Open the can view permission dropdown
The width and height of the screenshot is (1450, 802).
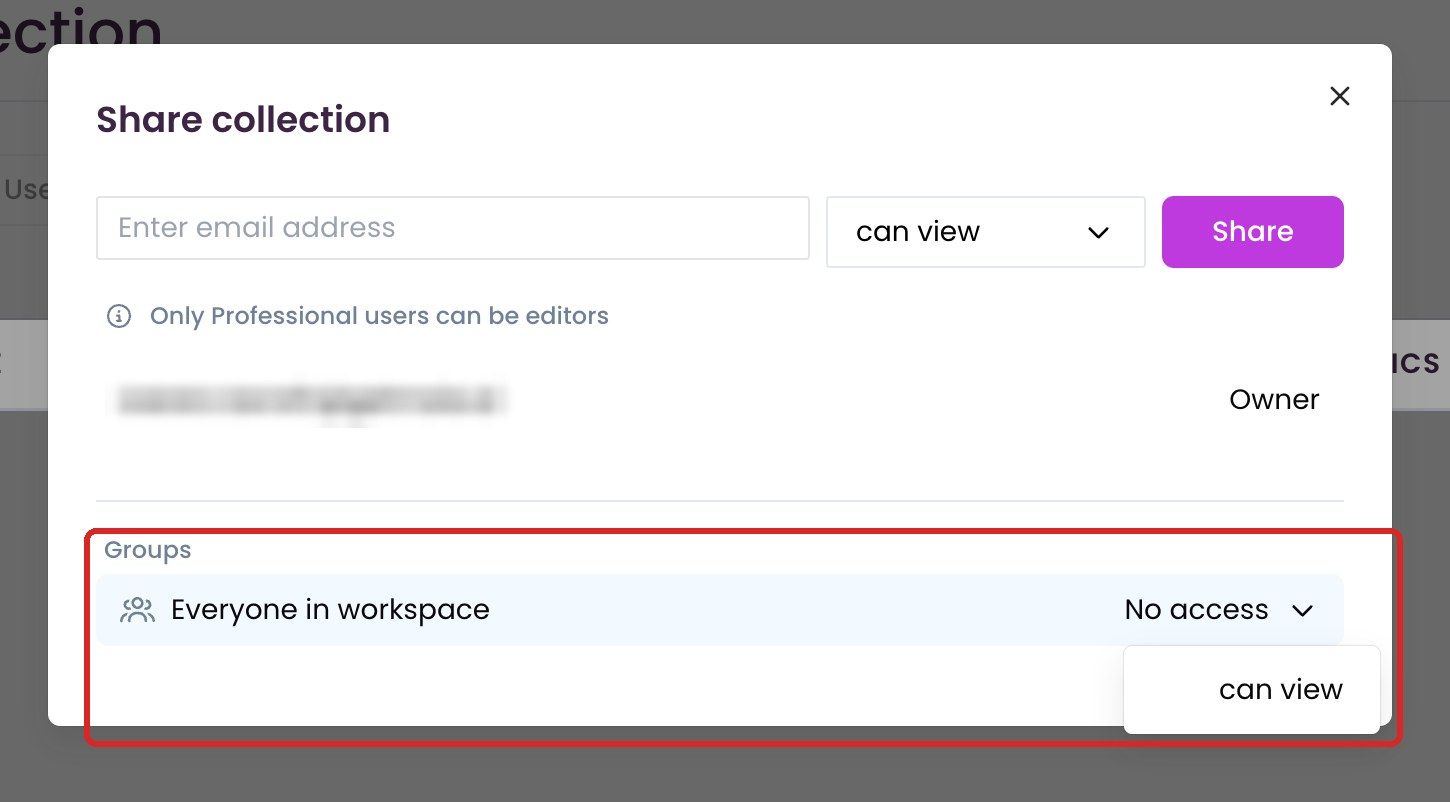[x=985, y=232]
